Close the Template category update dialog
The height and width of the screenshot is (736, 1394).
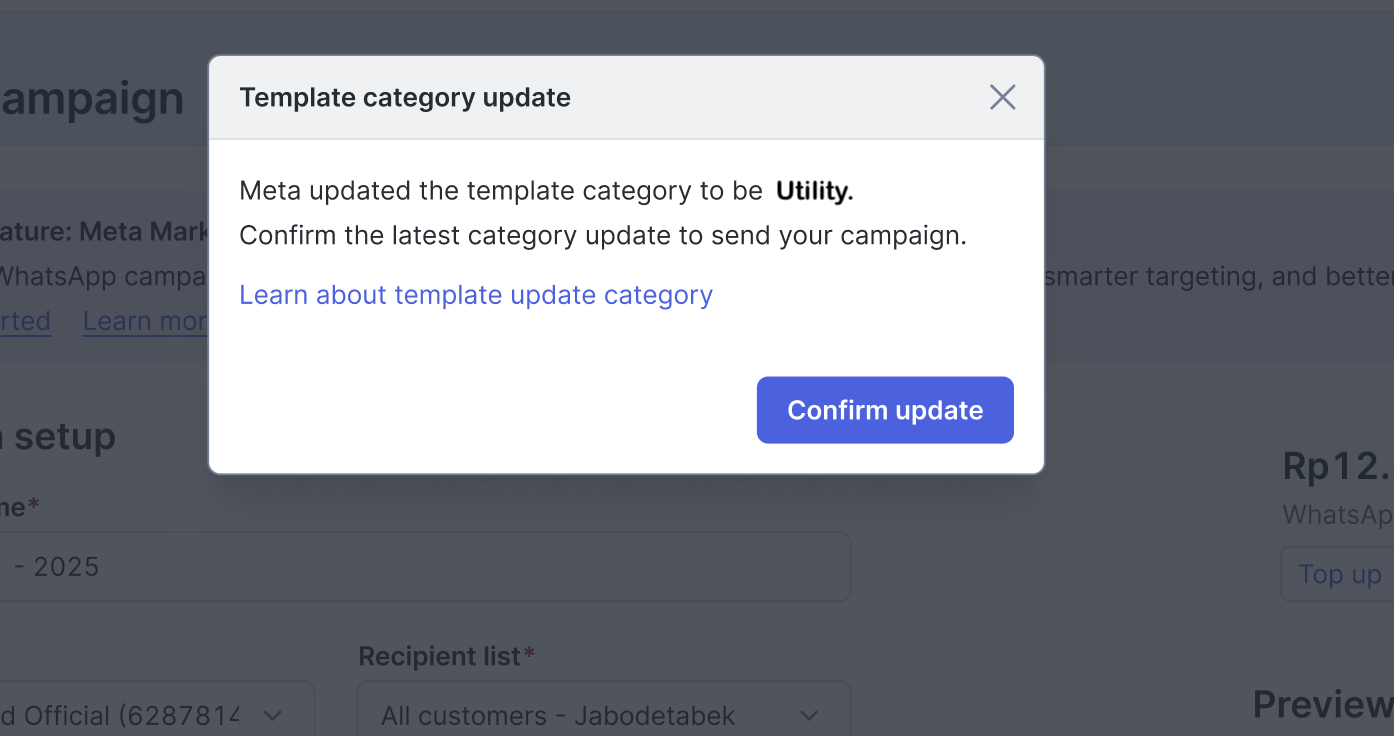[1002, 97]
